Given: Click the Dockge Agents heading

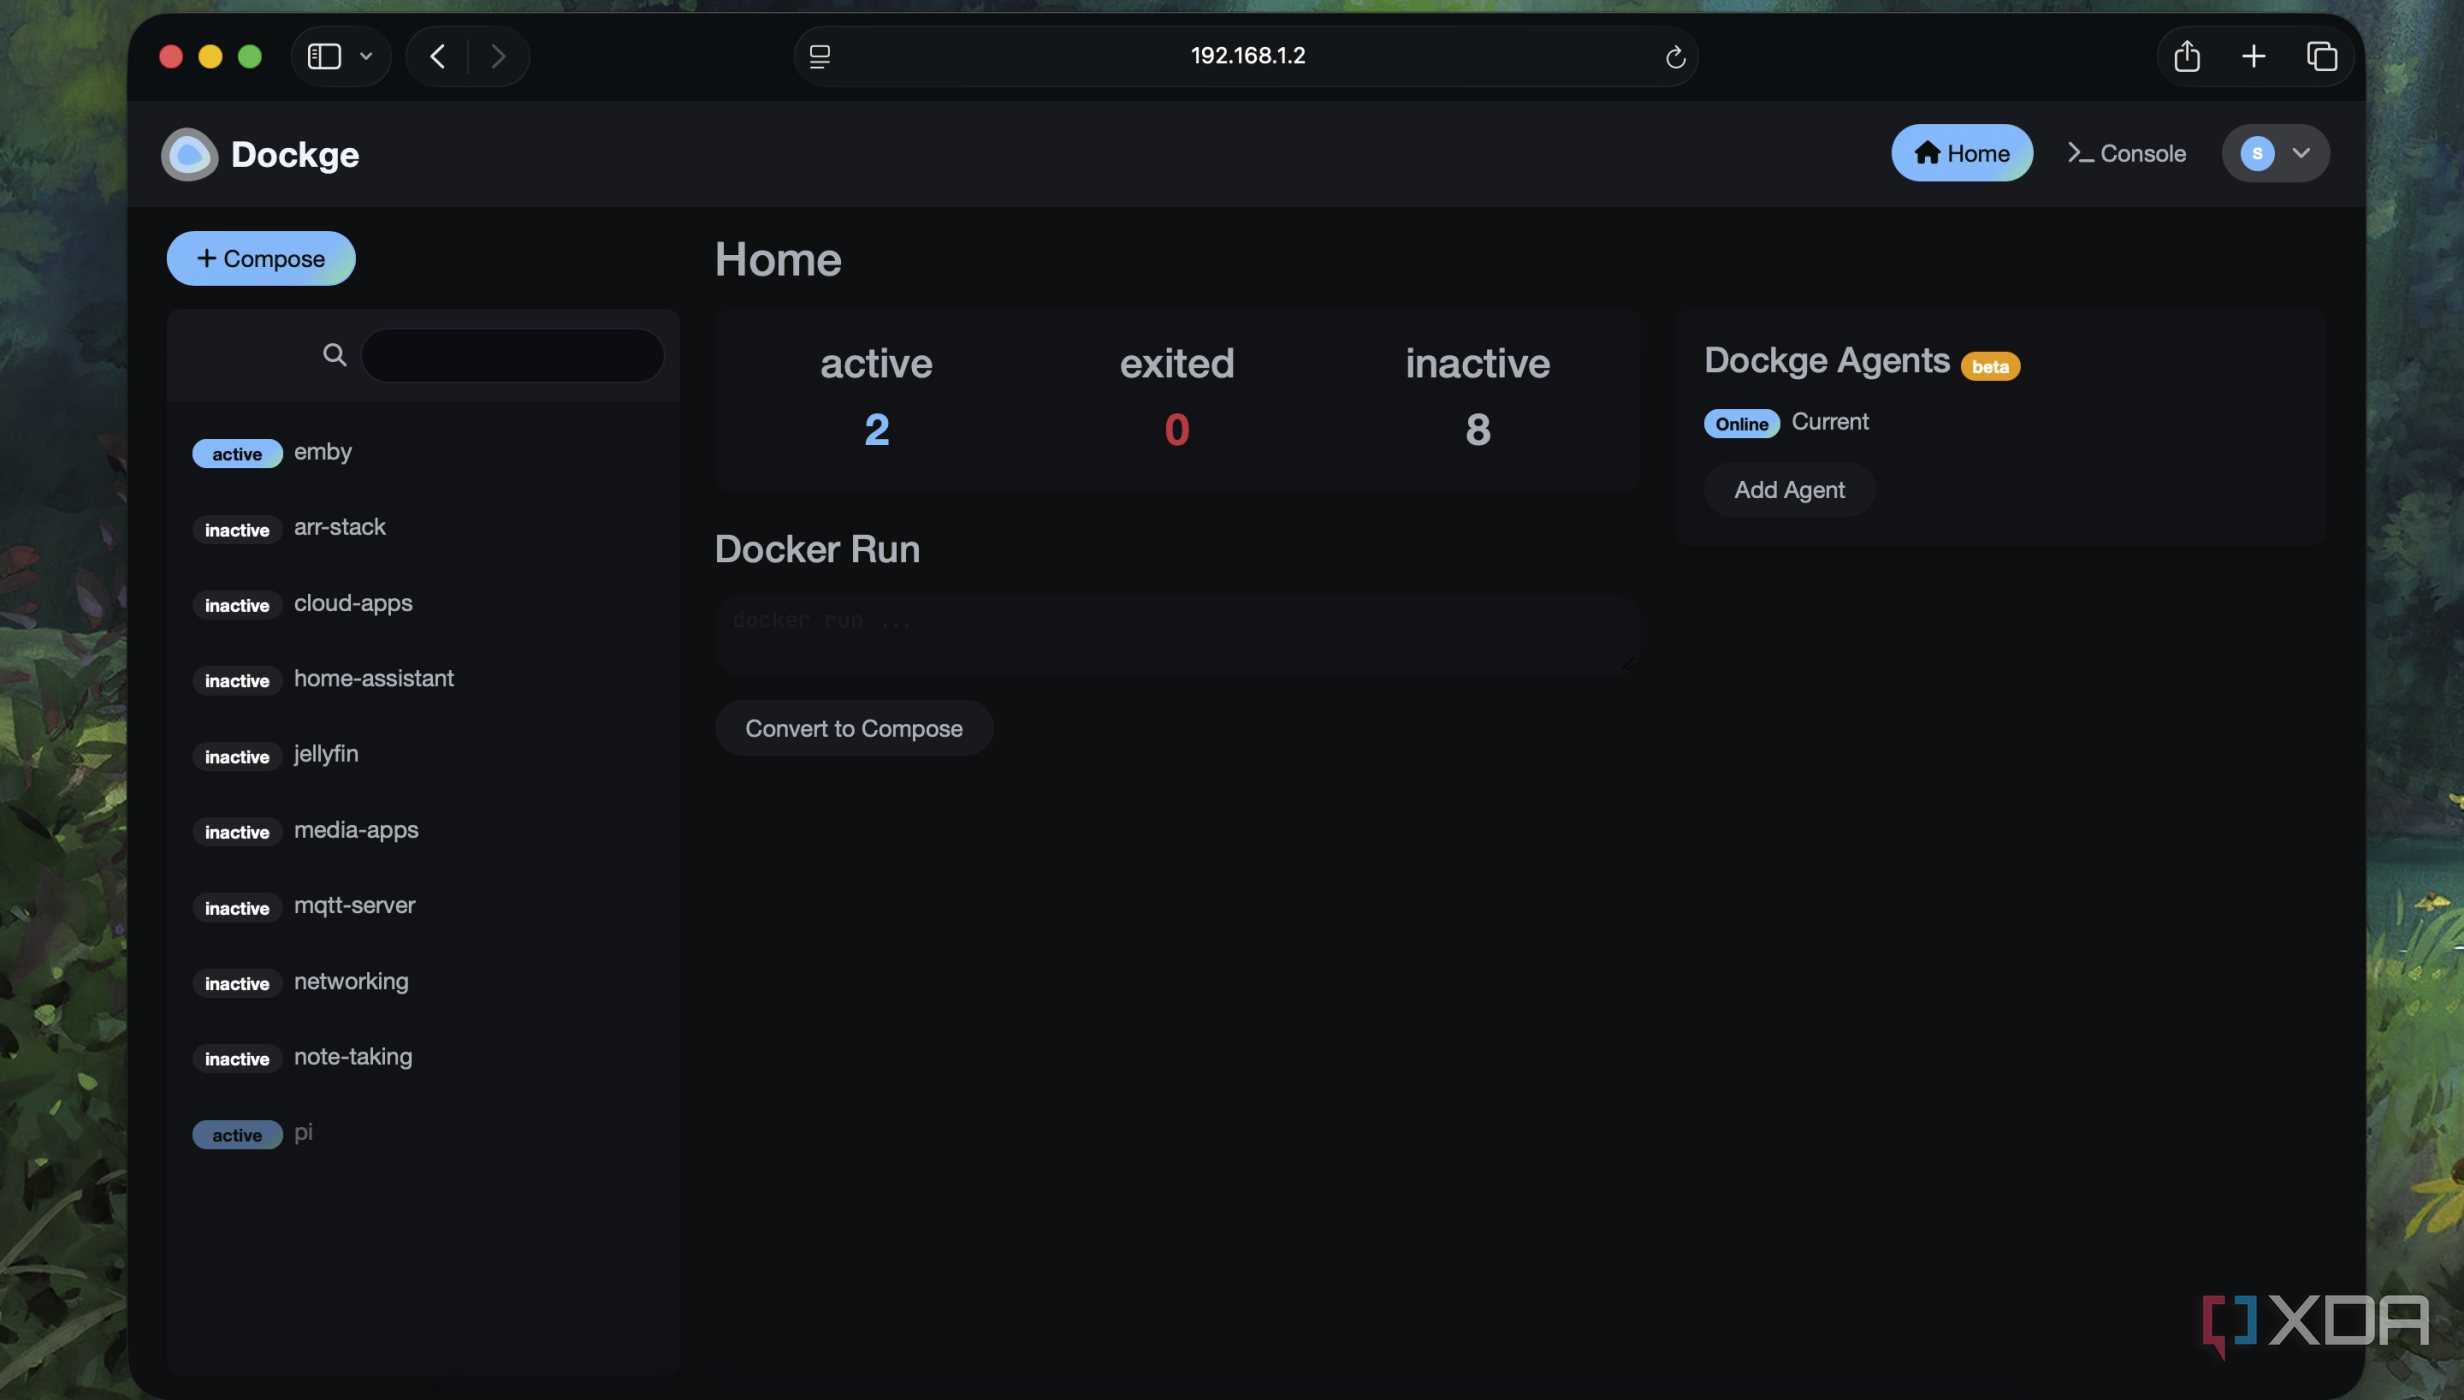Looking at the screenshot, I should (1827, 360).
